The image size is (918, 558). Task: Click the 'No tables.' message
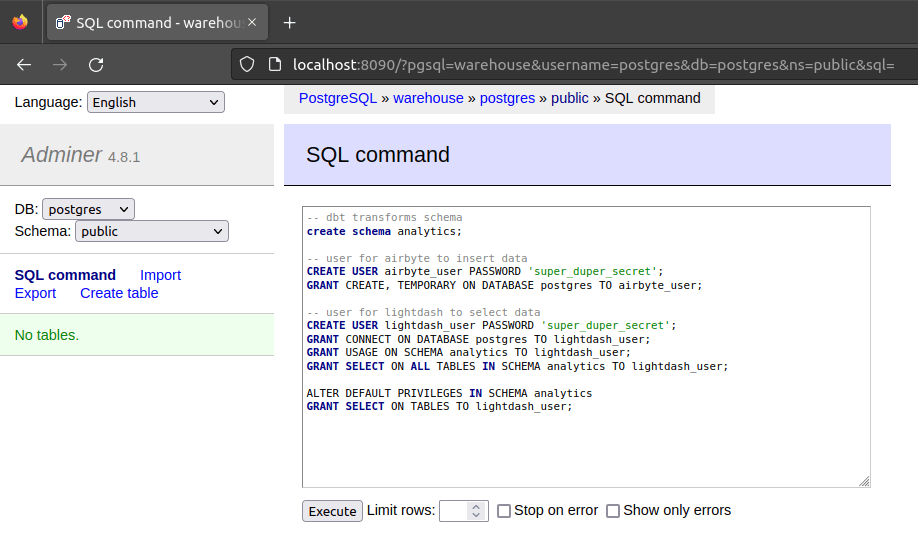[47, 335]
